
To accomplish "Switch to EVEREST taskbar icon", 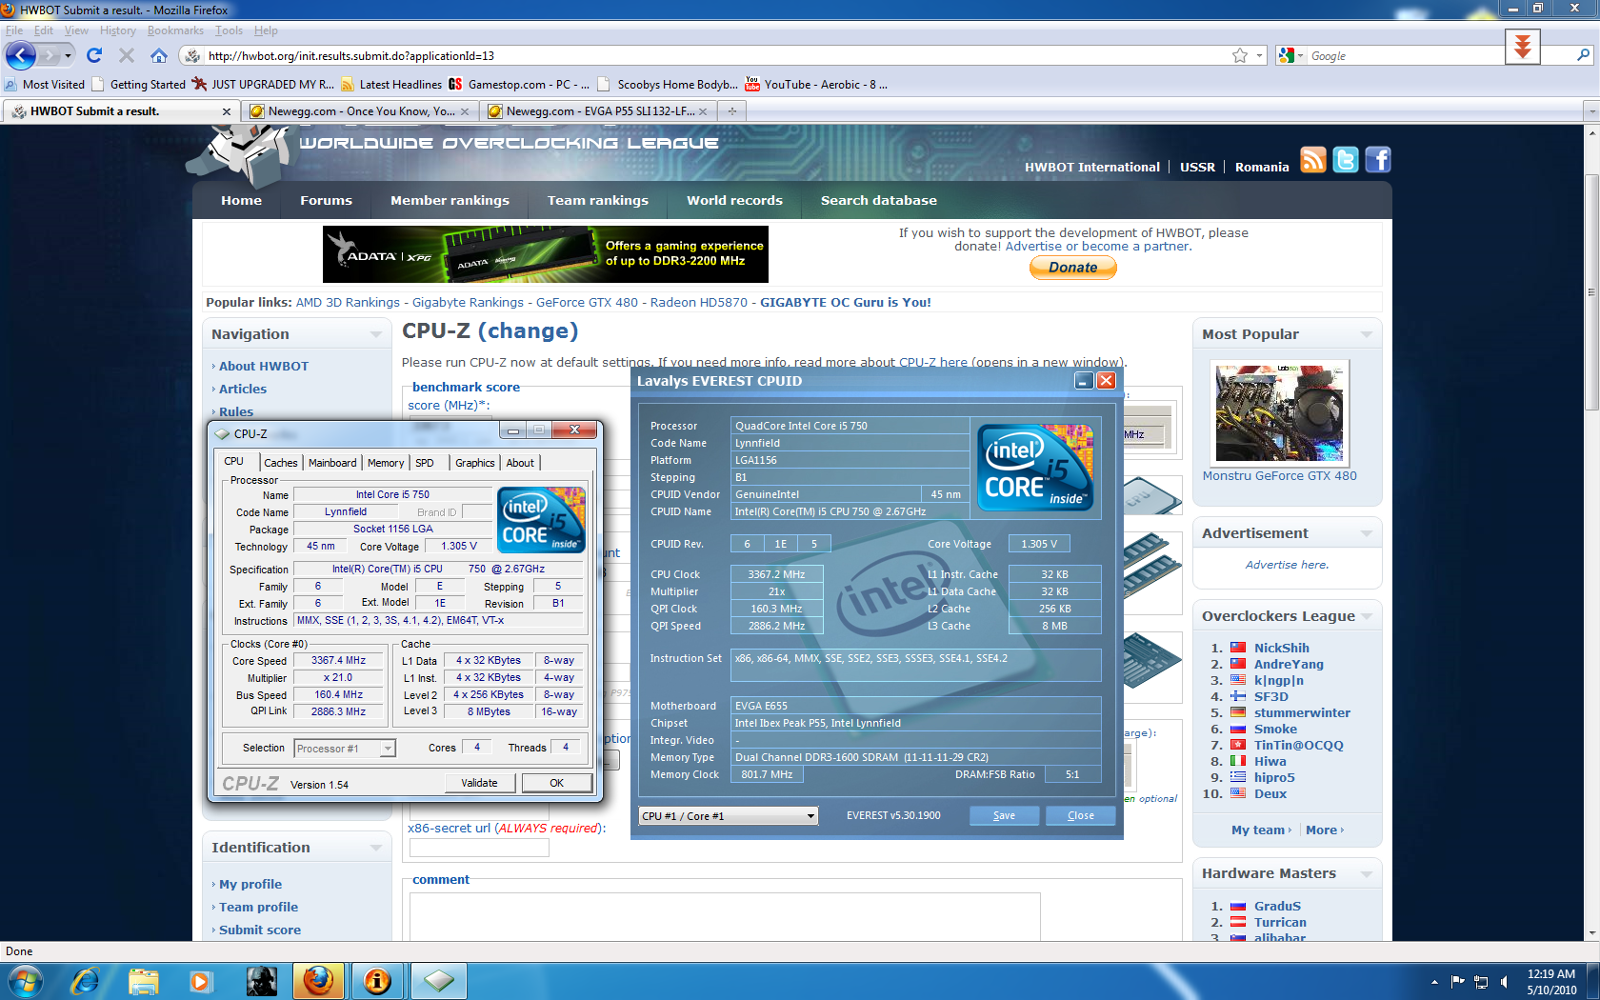I will [378, 982].
